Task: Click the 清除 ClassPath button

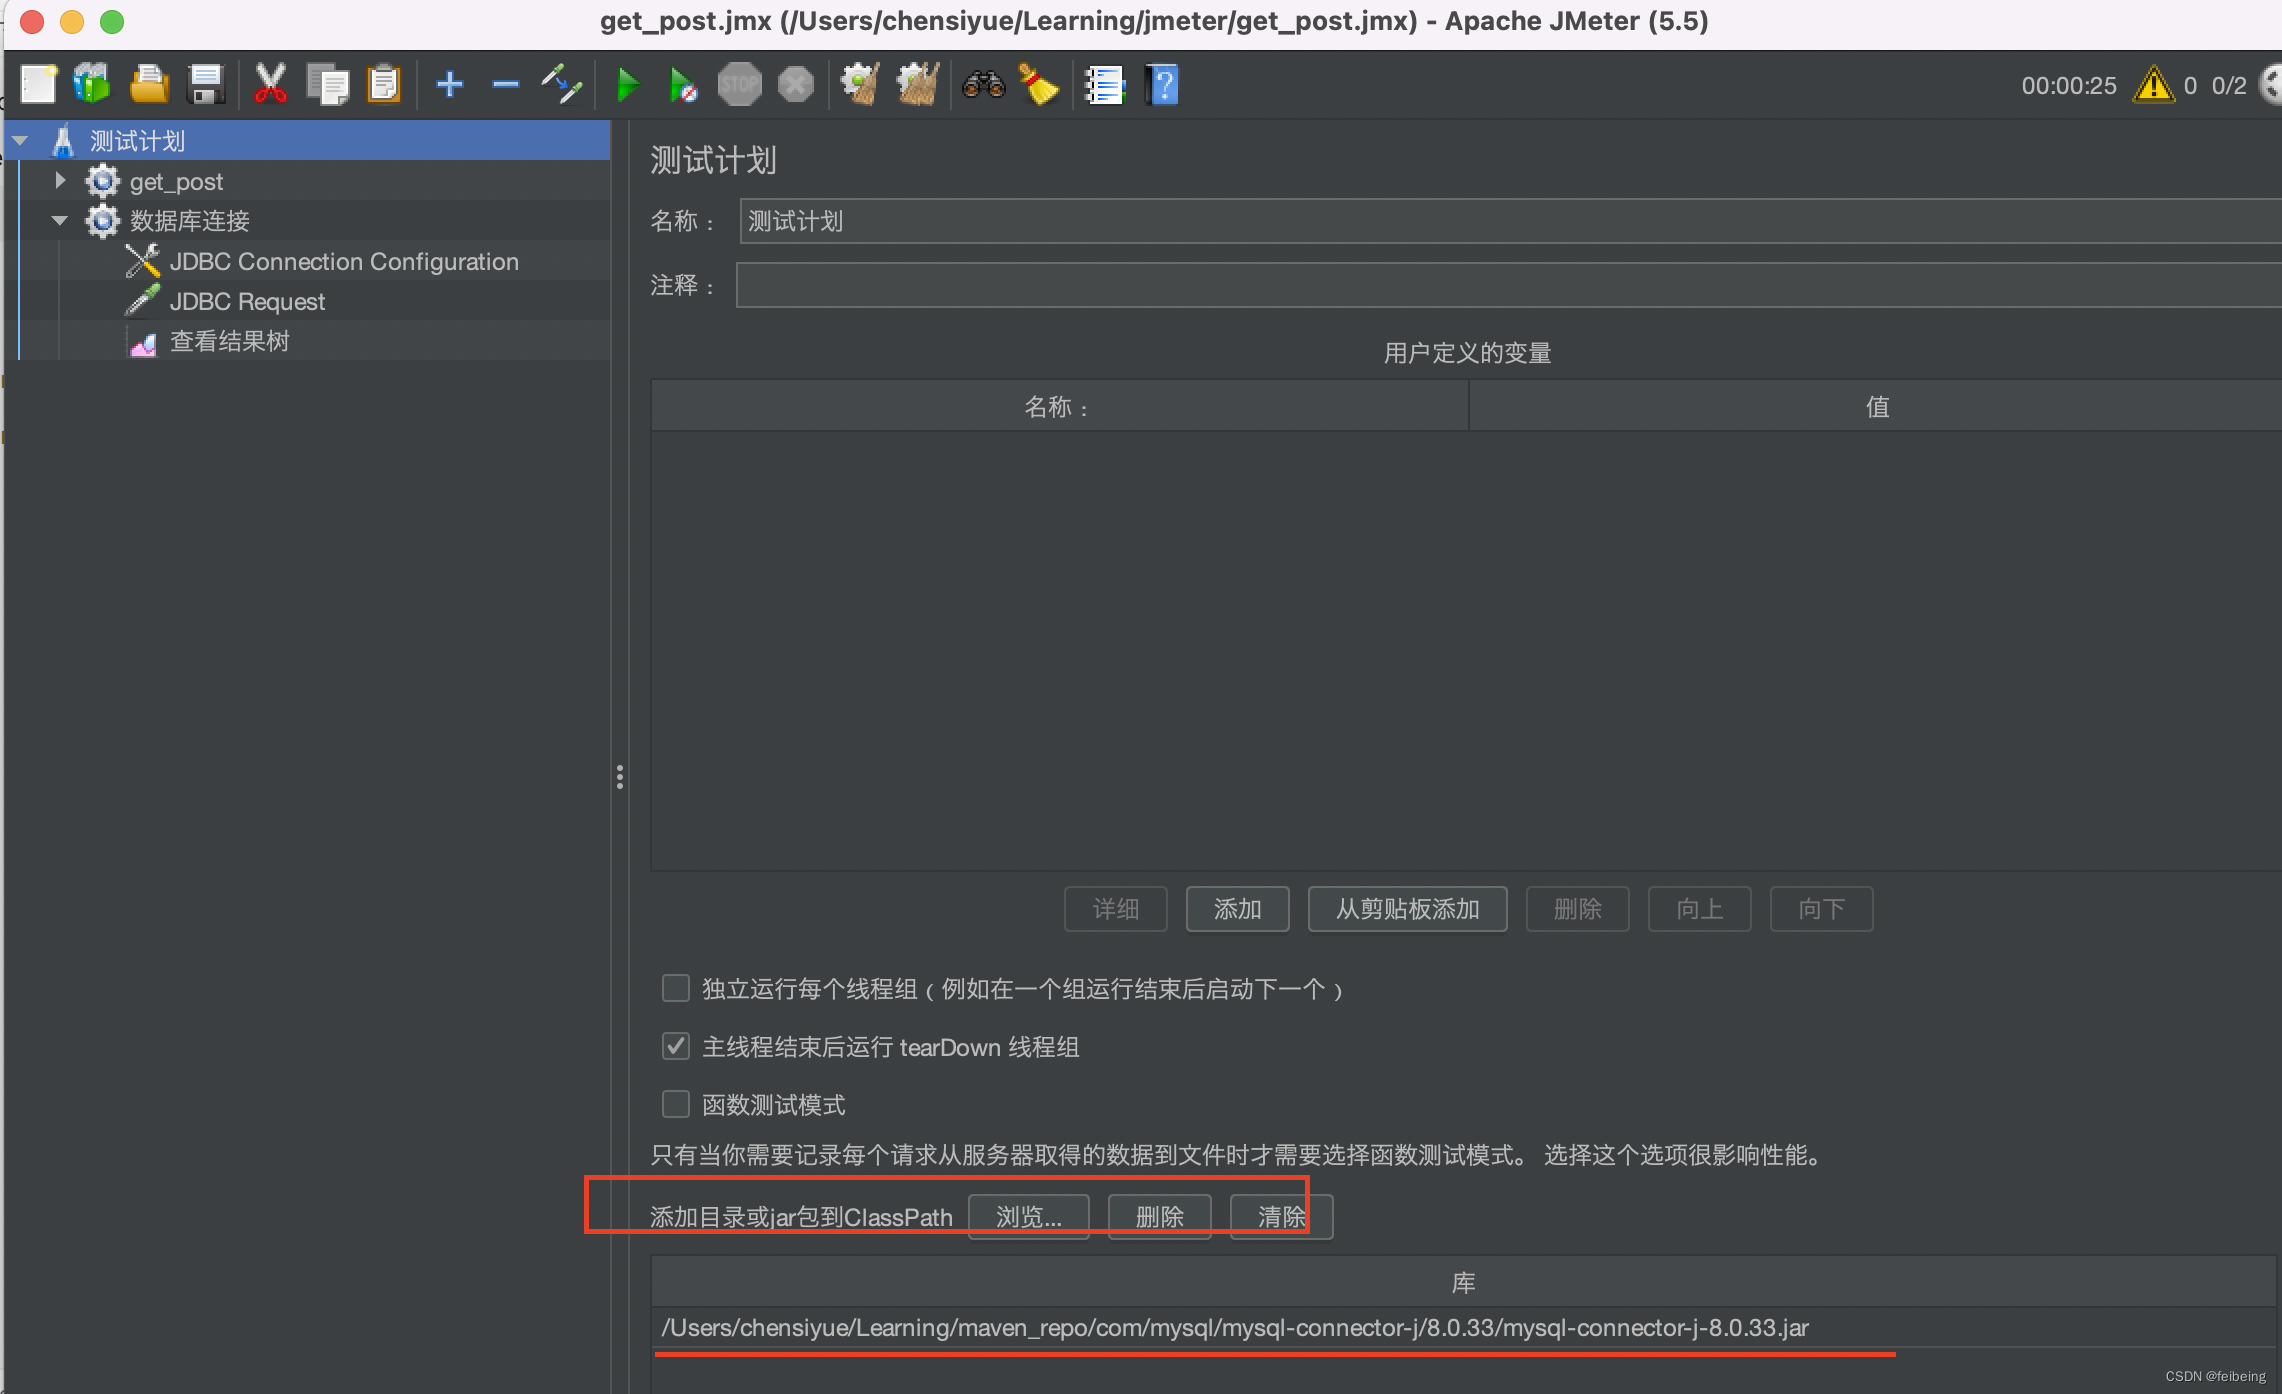Action: [x=1281, y=1217]
